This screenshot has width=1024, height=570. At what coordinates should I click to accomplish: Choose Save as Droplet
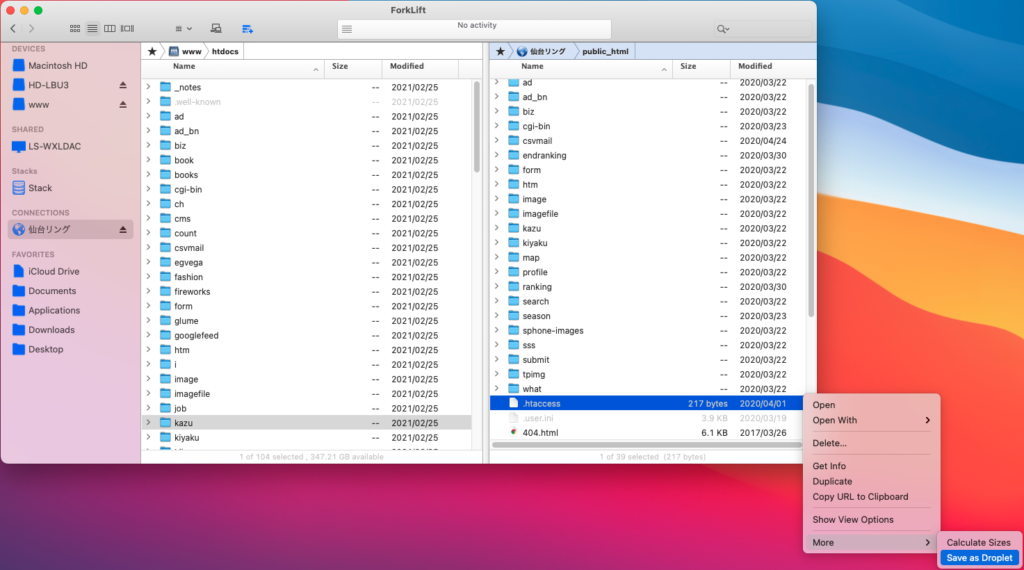point(979,558)
